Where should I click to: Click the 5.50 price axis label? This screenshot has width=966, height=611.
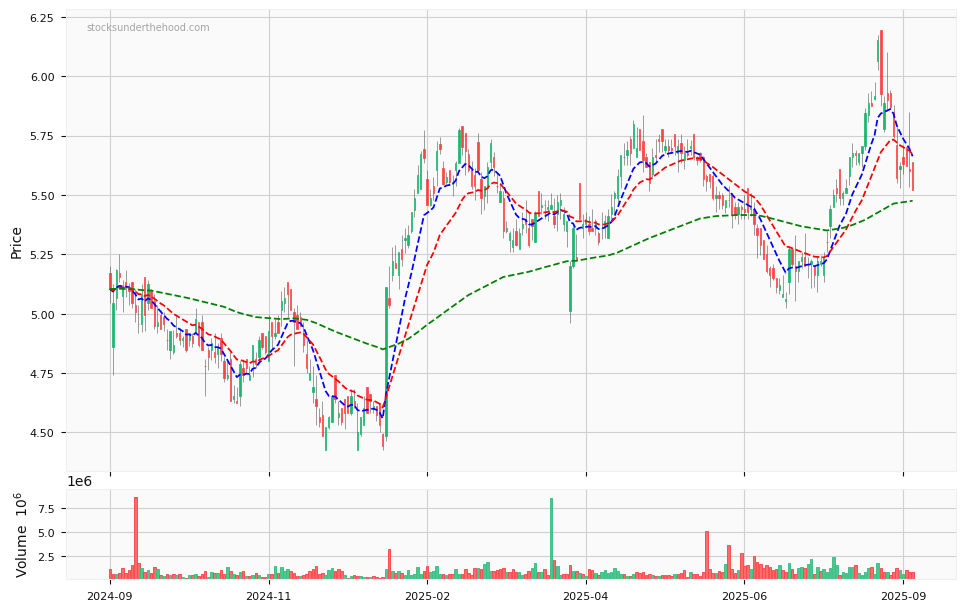(x=41, y=196)
